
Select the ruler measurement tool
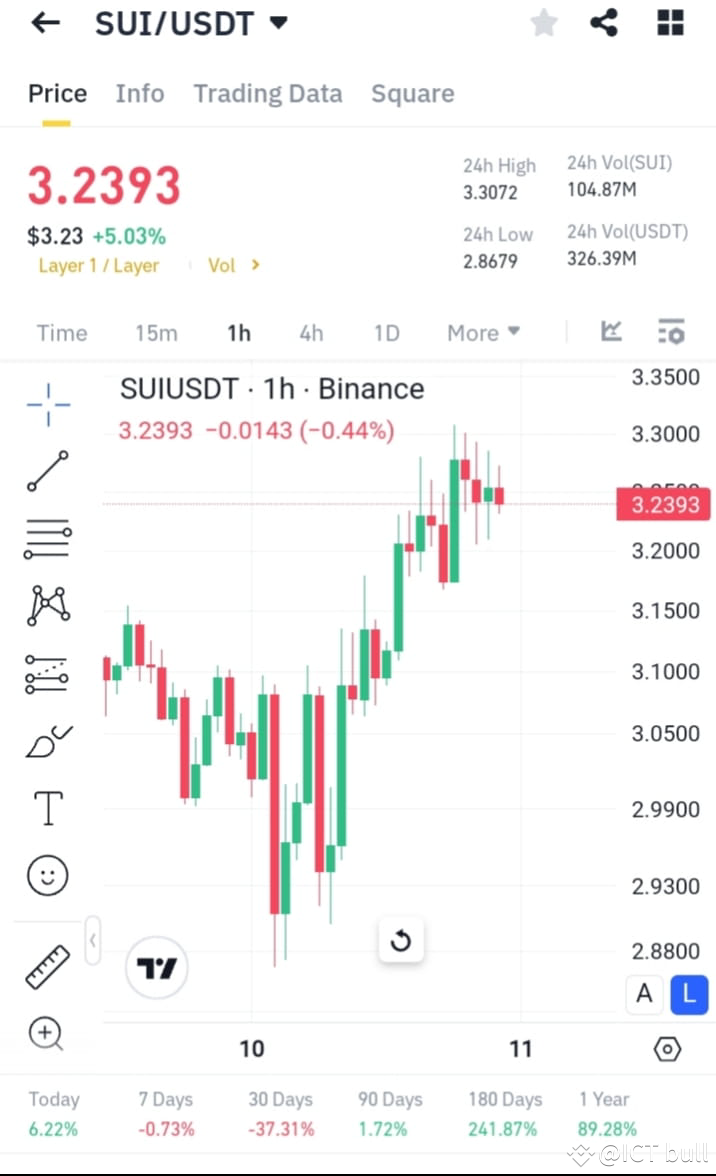click(x=46, y=967)
